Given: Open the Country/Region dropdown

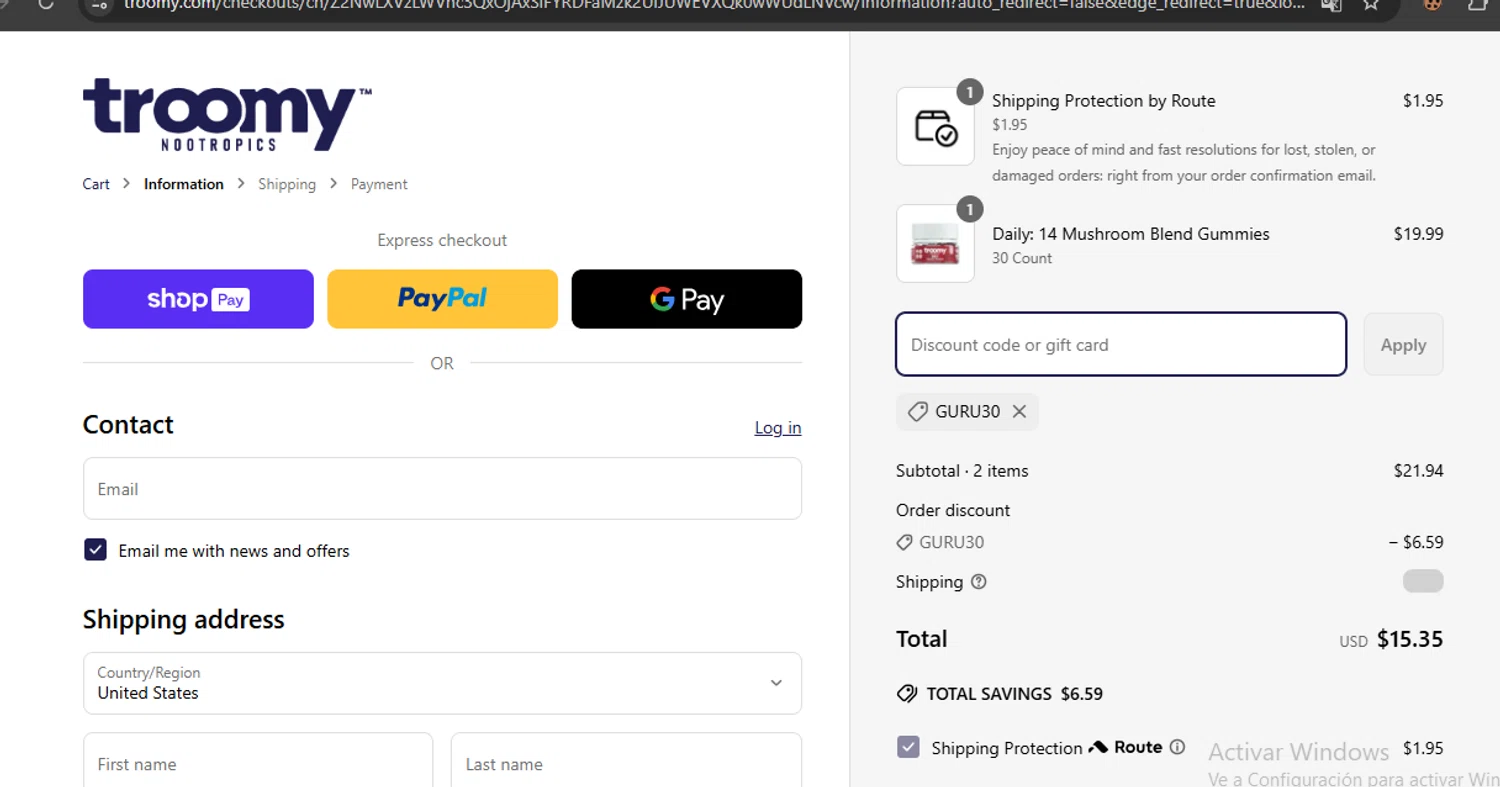Looking at the screenshot, I should click(442, 683).
